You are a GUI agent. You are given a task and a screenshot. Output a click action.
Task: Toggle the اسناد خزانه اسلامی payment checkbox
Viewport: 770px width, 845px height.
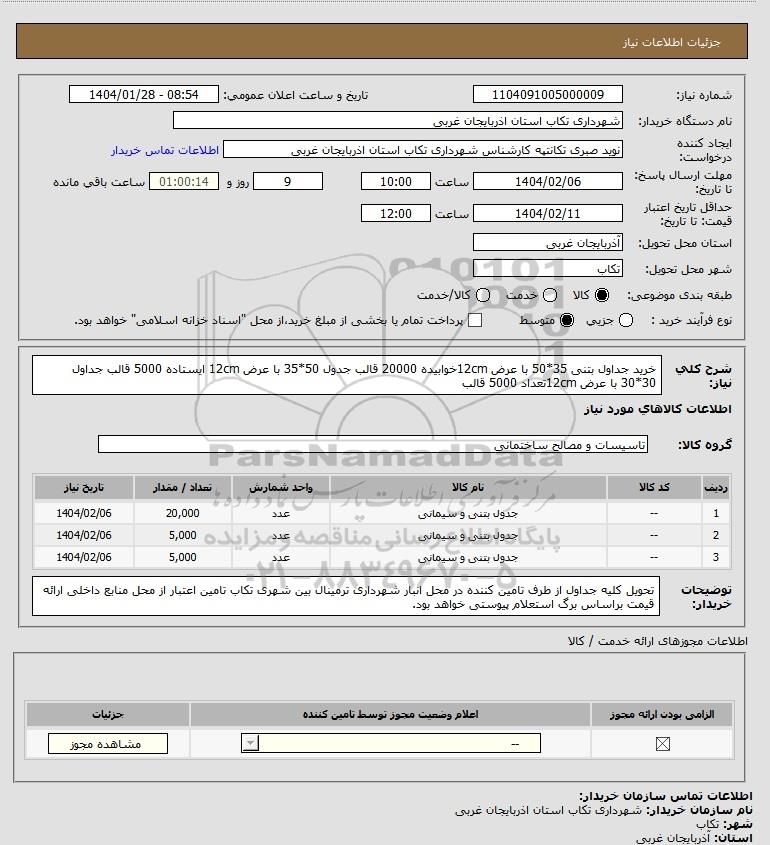[475, 321]
